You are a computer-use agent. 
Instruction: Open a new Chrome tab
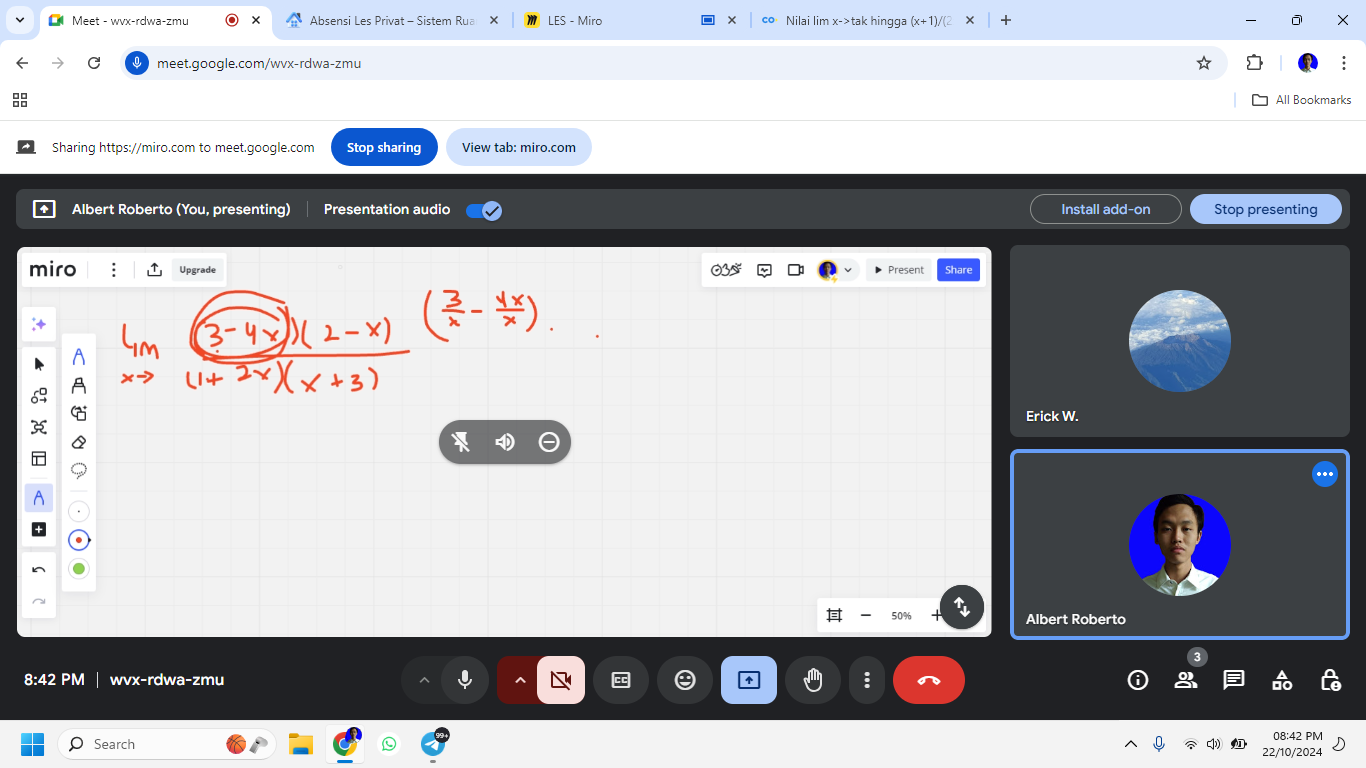(1006, 20)
